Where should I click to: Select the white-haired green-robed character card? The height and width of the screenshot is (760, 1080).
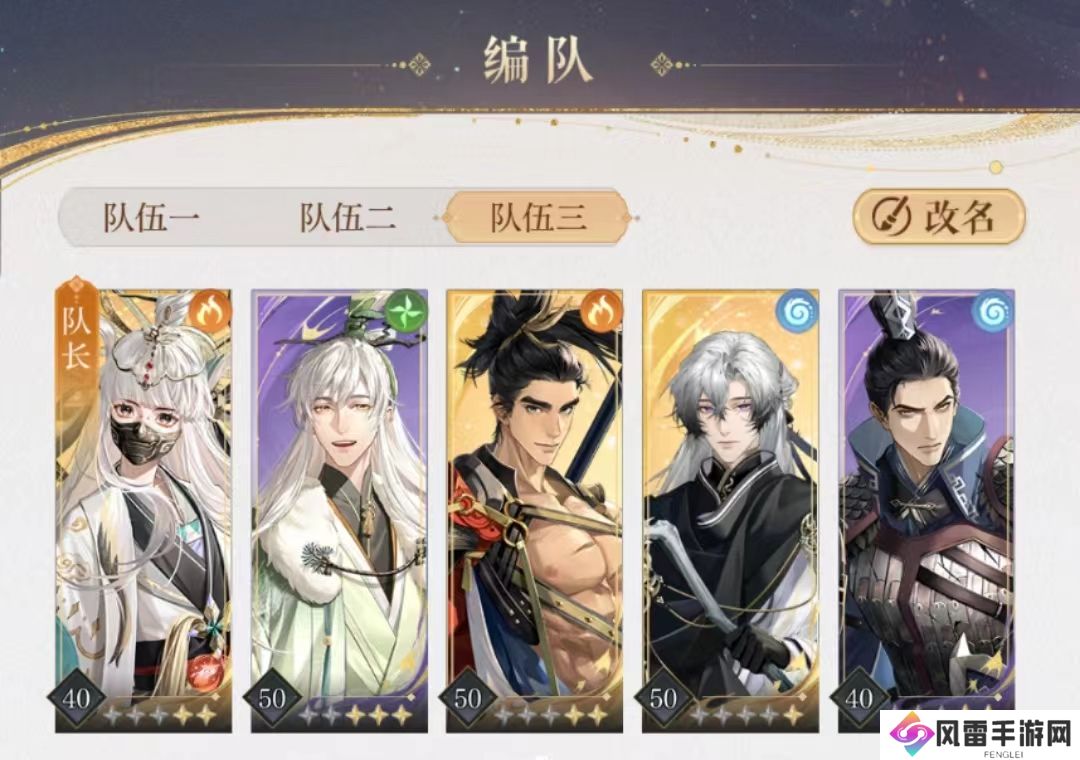click(x=339, y=511)
